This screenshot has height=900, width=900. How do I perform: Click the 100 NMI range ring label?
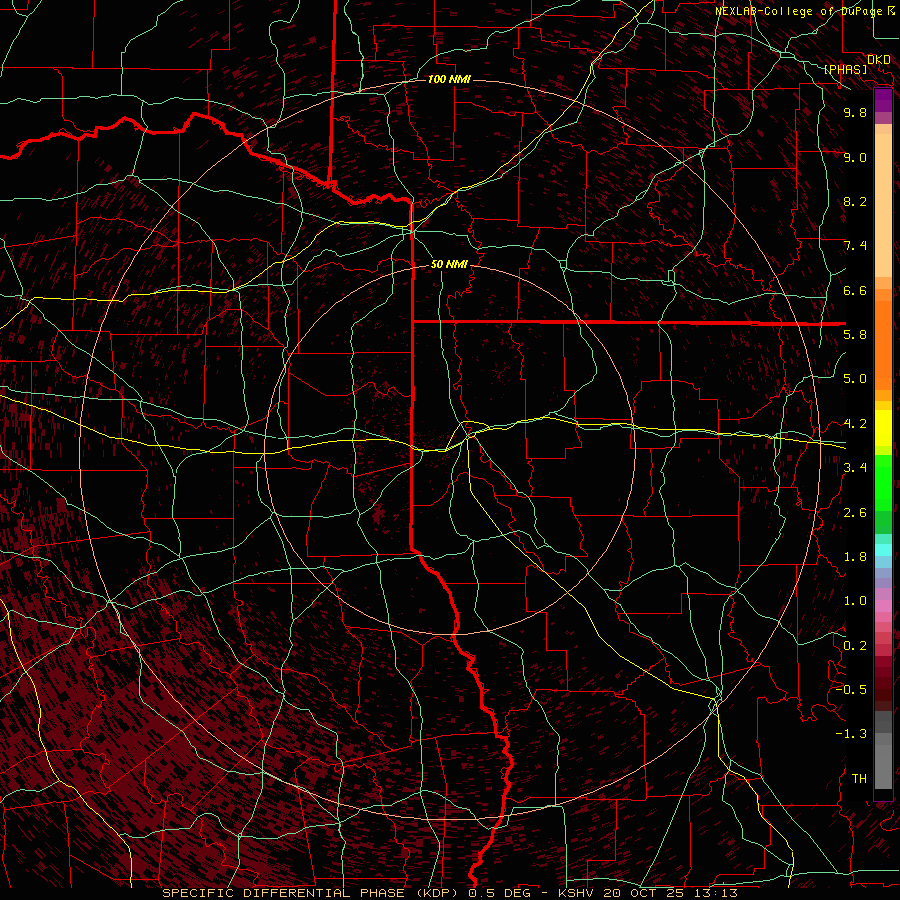[x=449, y=79]
